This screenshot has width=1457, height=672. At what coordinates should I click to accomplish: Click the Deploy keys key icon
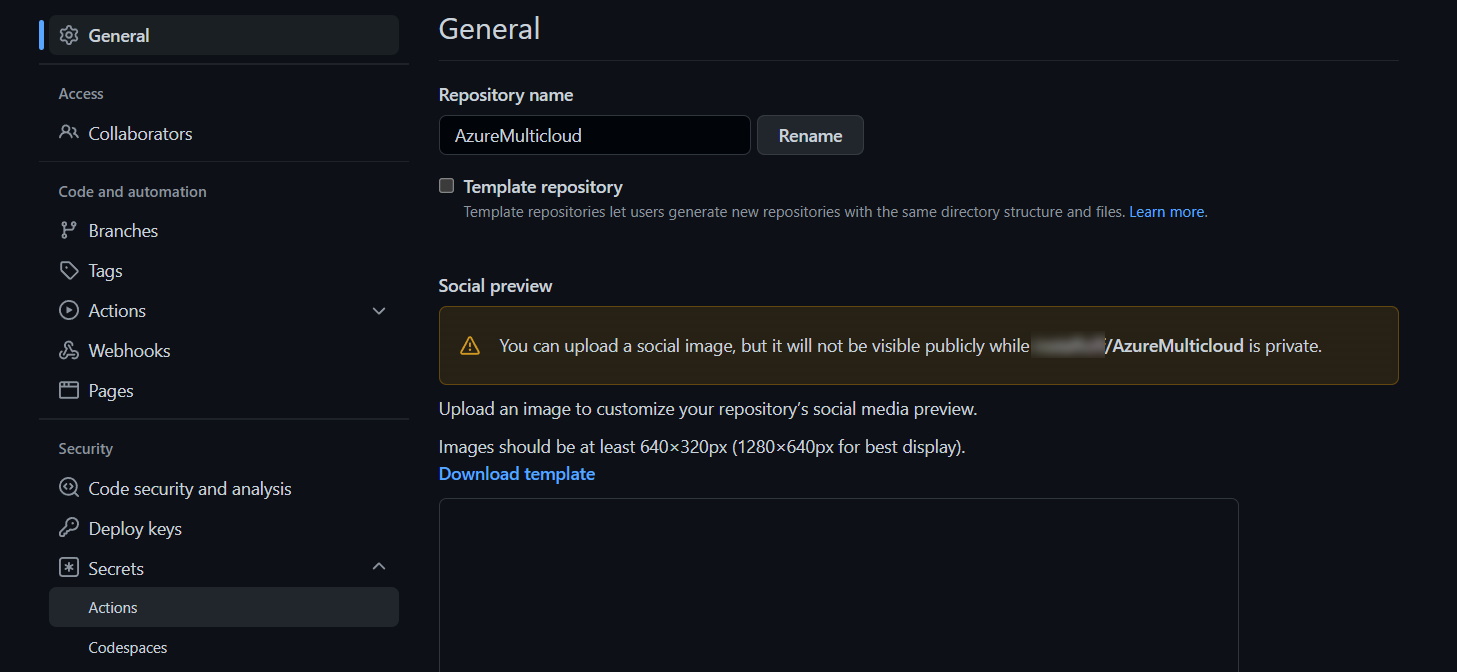pos(69,528)
